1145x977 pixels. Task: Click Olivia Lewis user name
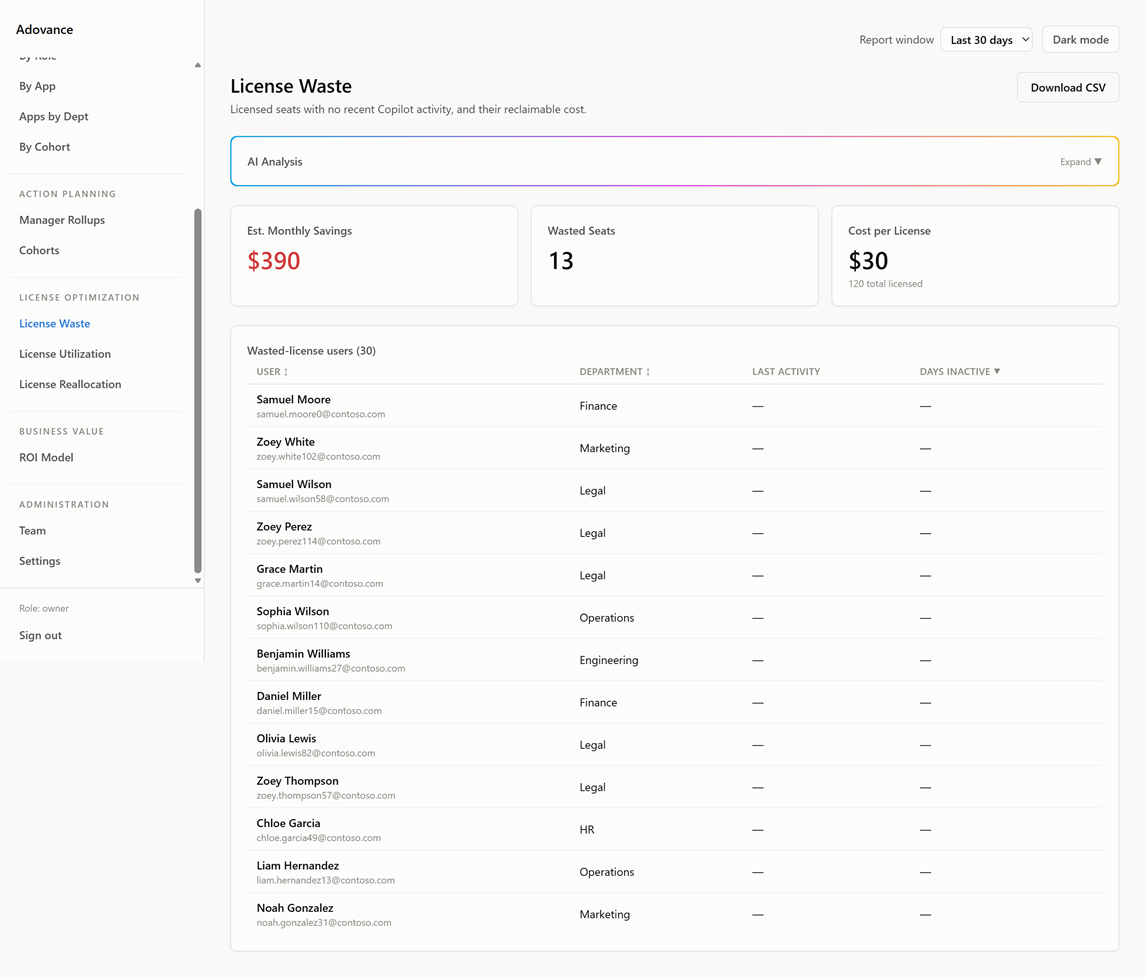(x=286, y=738)
